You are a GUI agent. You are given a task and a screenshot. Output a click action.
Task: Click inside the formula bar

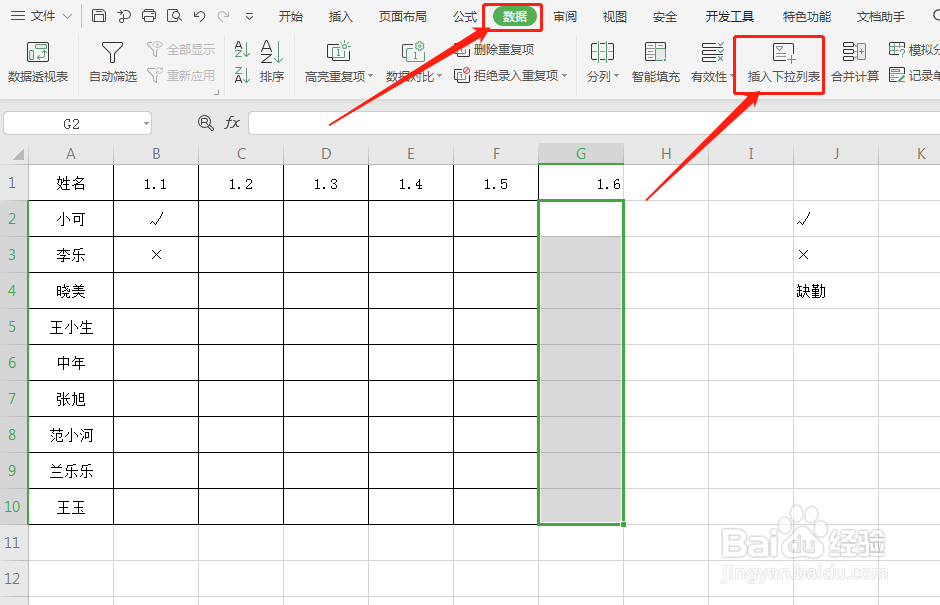(594, 124)
